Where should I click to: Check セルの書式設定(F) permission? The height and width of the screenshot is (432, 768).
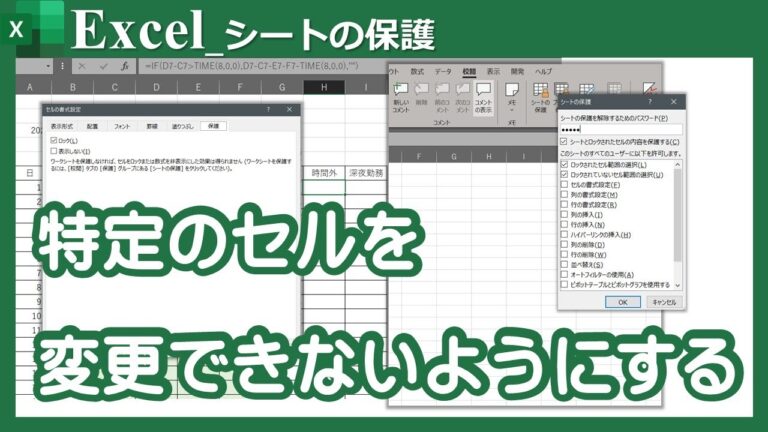pyautogui.click(x=564, y=185)
